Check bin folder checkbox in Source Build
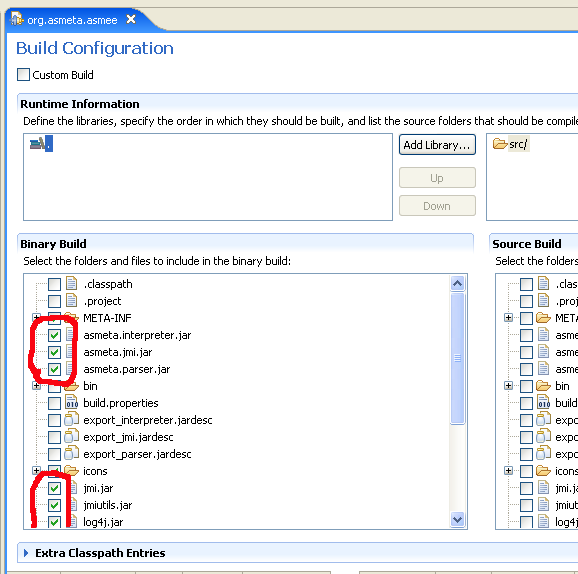The image size is (578, 574). point(526,386)
